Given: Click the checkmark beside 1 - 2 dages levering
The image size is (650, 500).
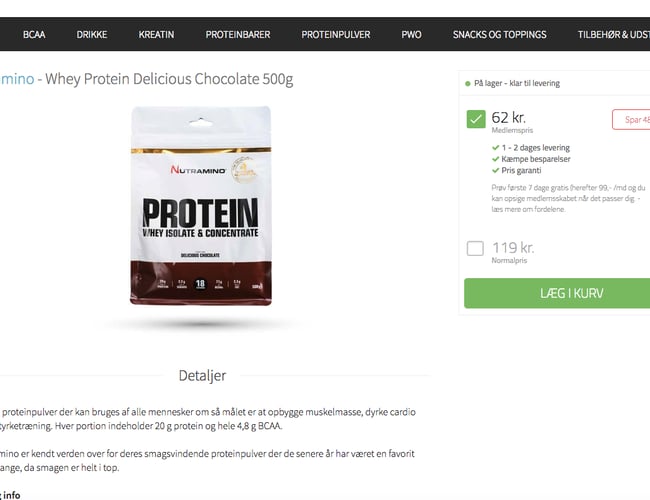Looking at the screenshot, I should pos(495,148).
